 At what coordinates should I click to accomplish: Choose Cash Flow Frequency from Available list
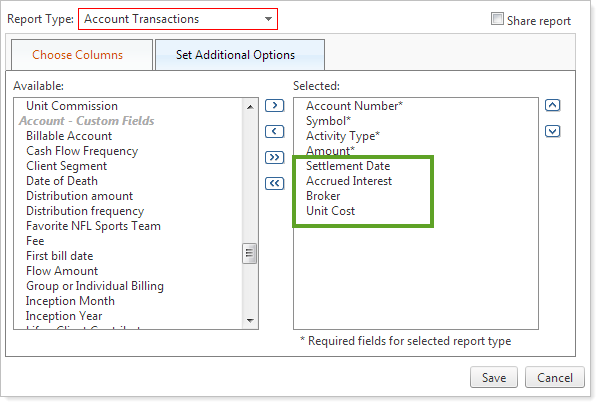82,151
